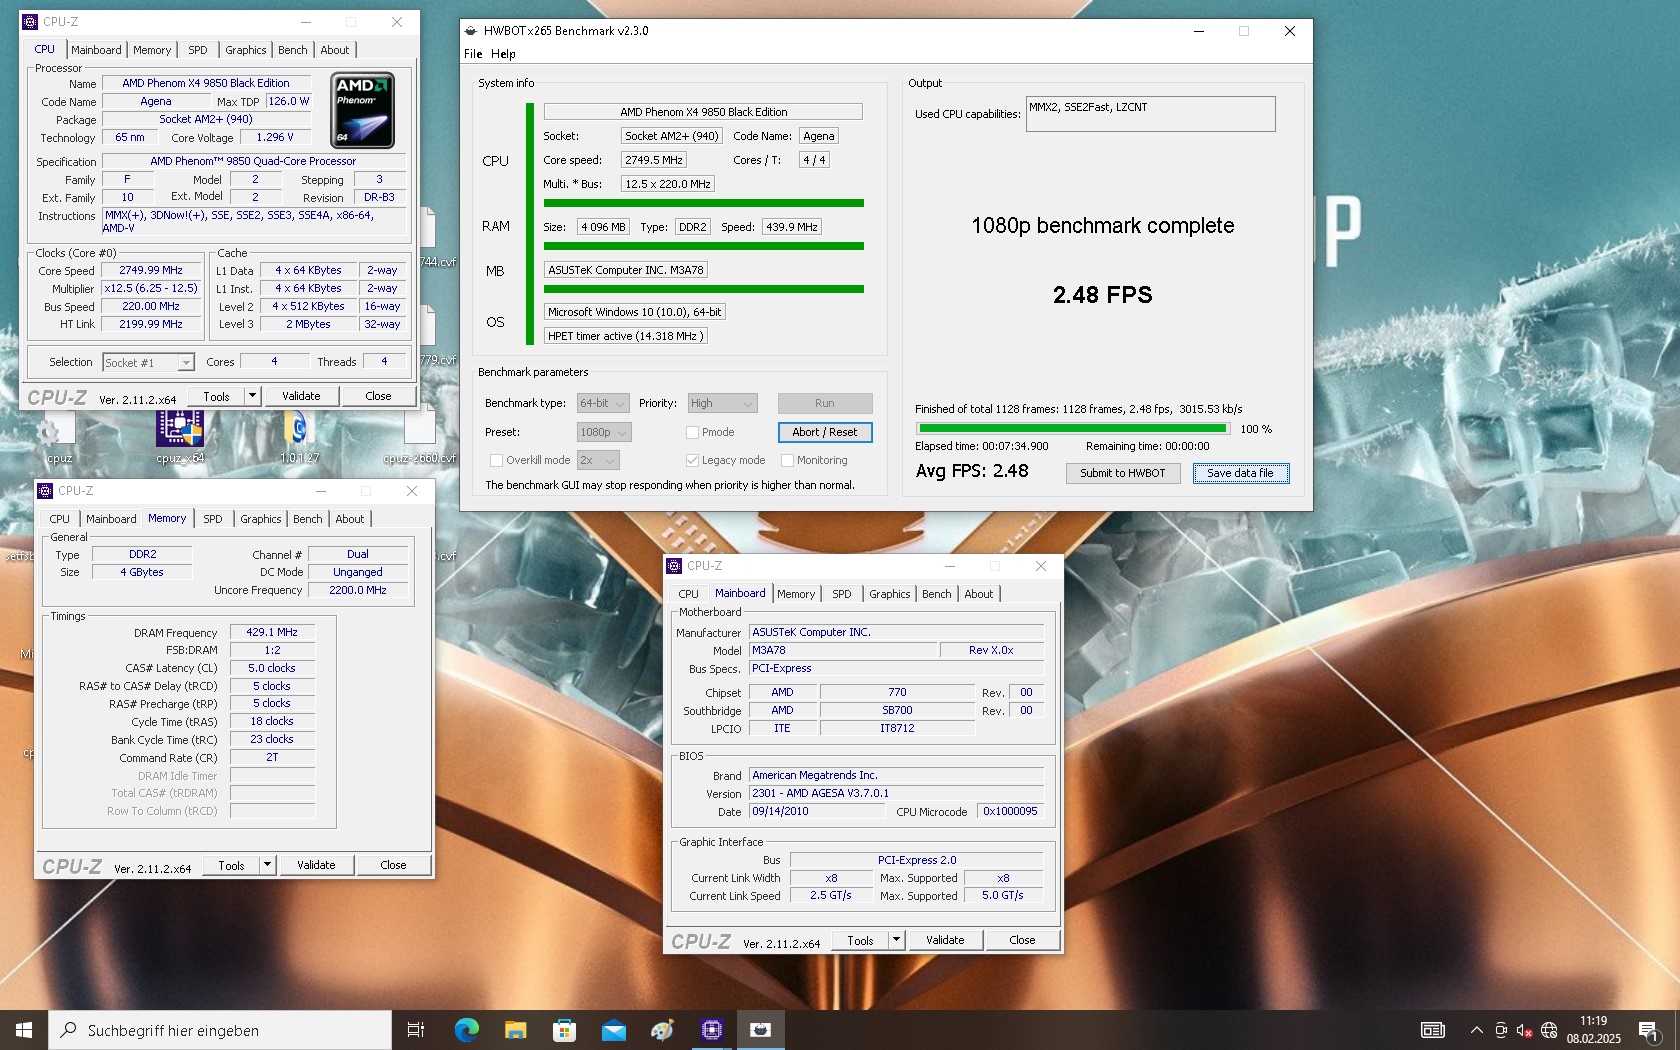Screen dimensions: 1680x1050
Task: Open the Windows Start menu
Action: [x=24, y=1030]
